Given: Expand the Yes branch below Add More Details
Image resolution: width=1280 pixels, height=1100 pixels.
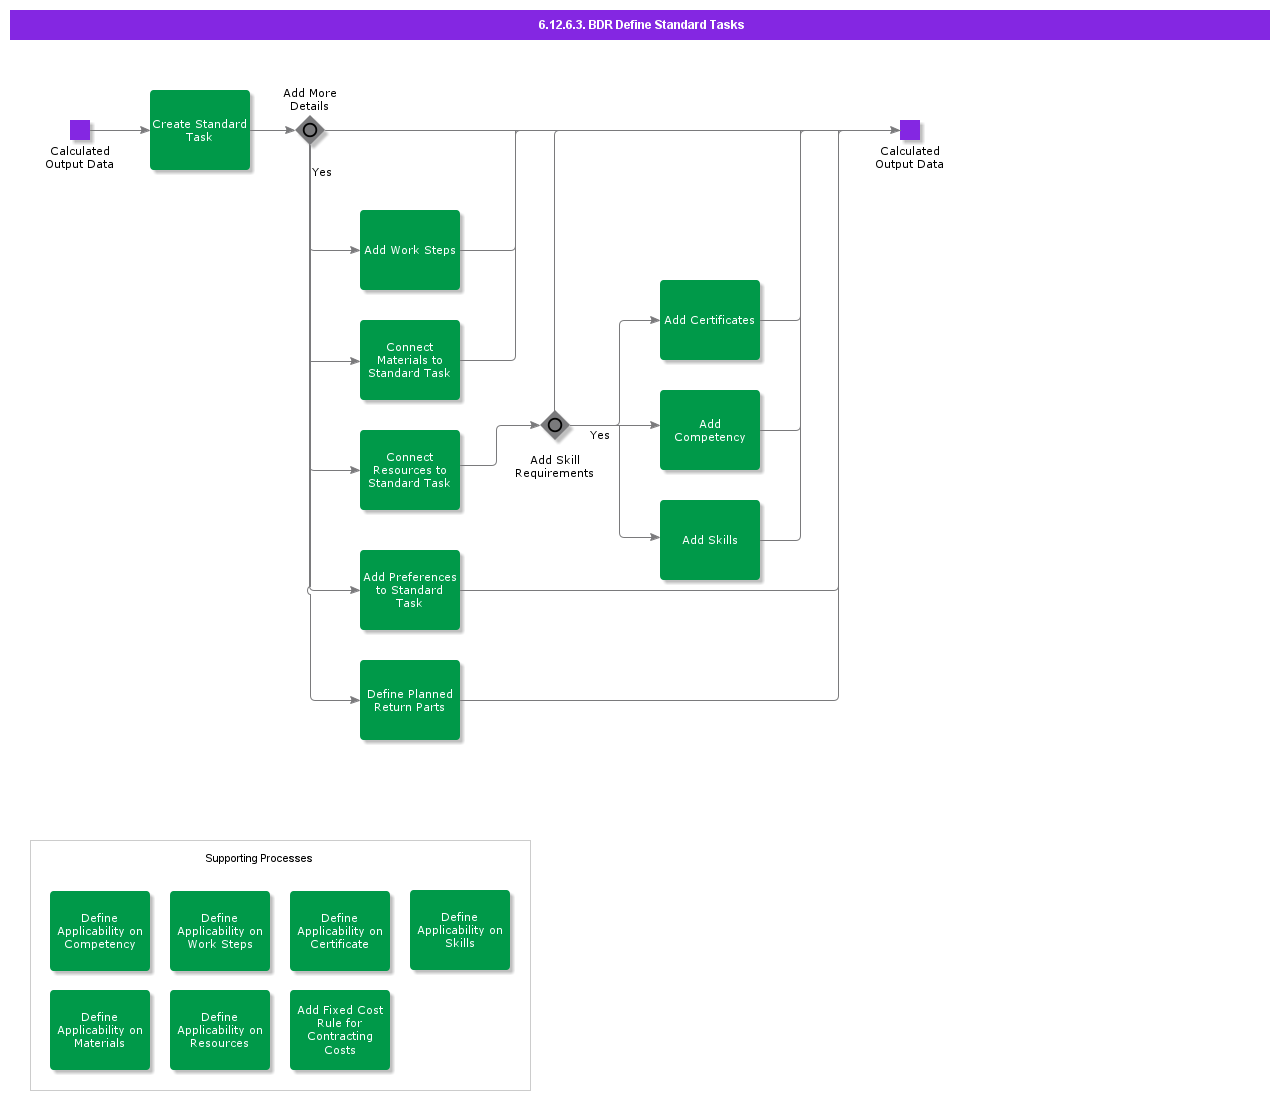Looking at the screenshot, I should point(321,172).
